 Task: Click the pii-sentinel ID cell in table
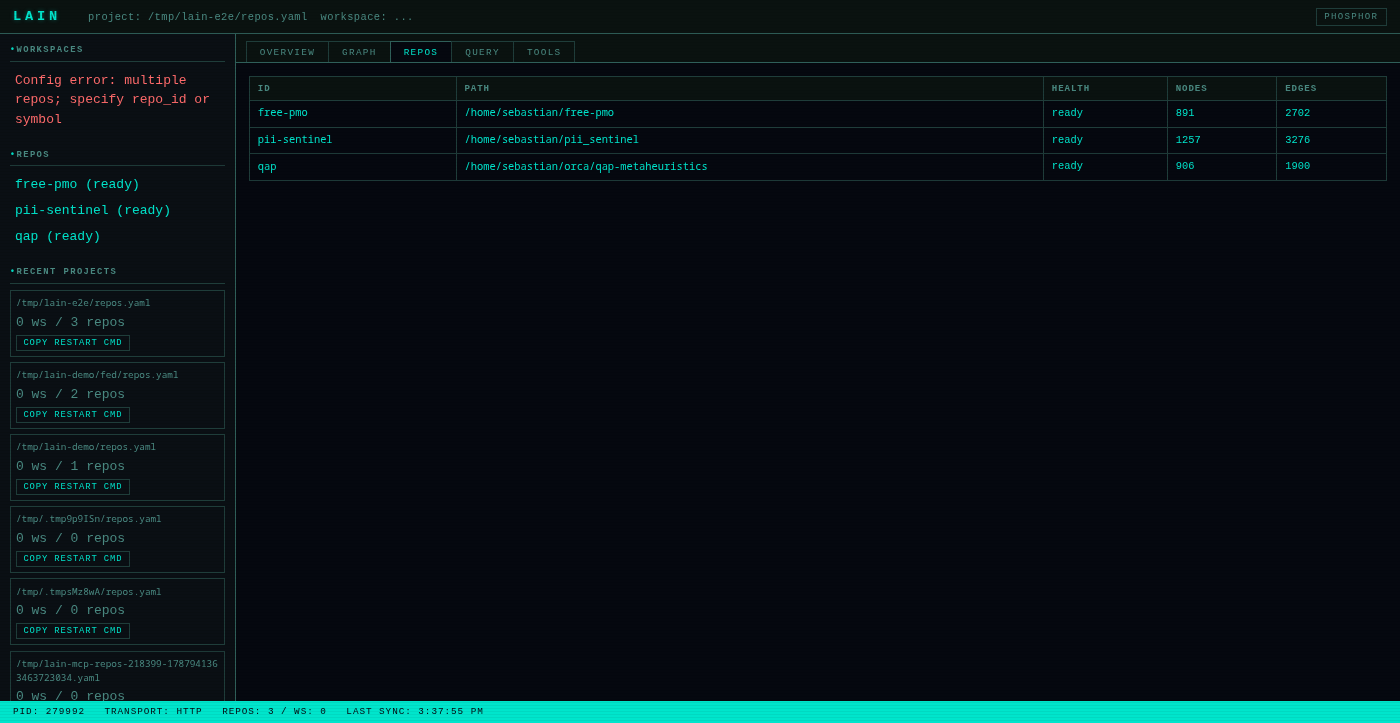click(353, 140)
